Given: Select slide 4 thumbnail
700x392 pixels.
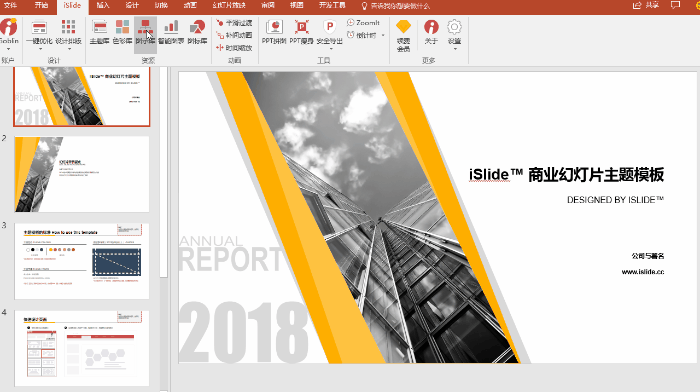Looking at the screenshot, I should coord(82,348).
